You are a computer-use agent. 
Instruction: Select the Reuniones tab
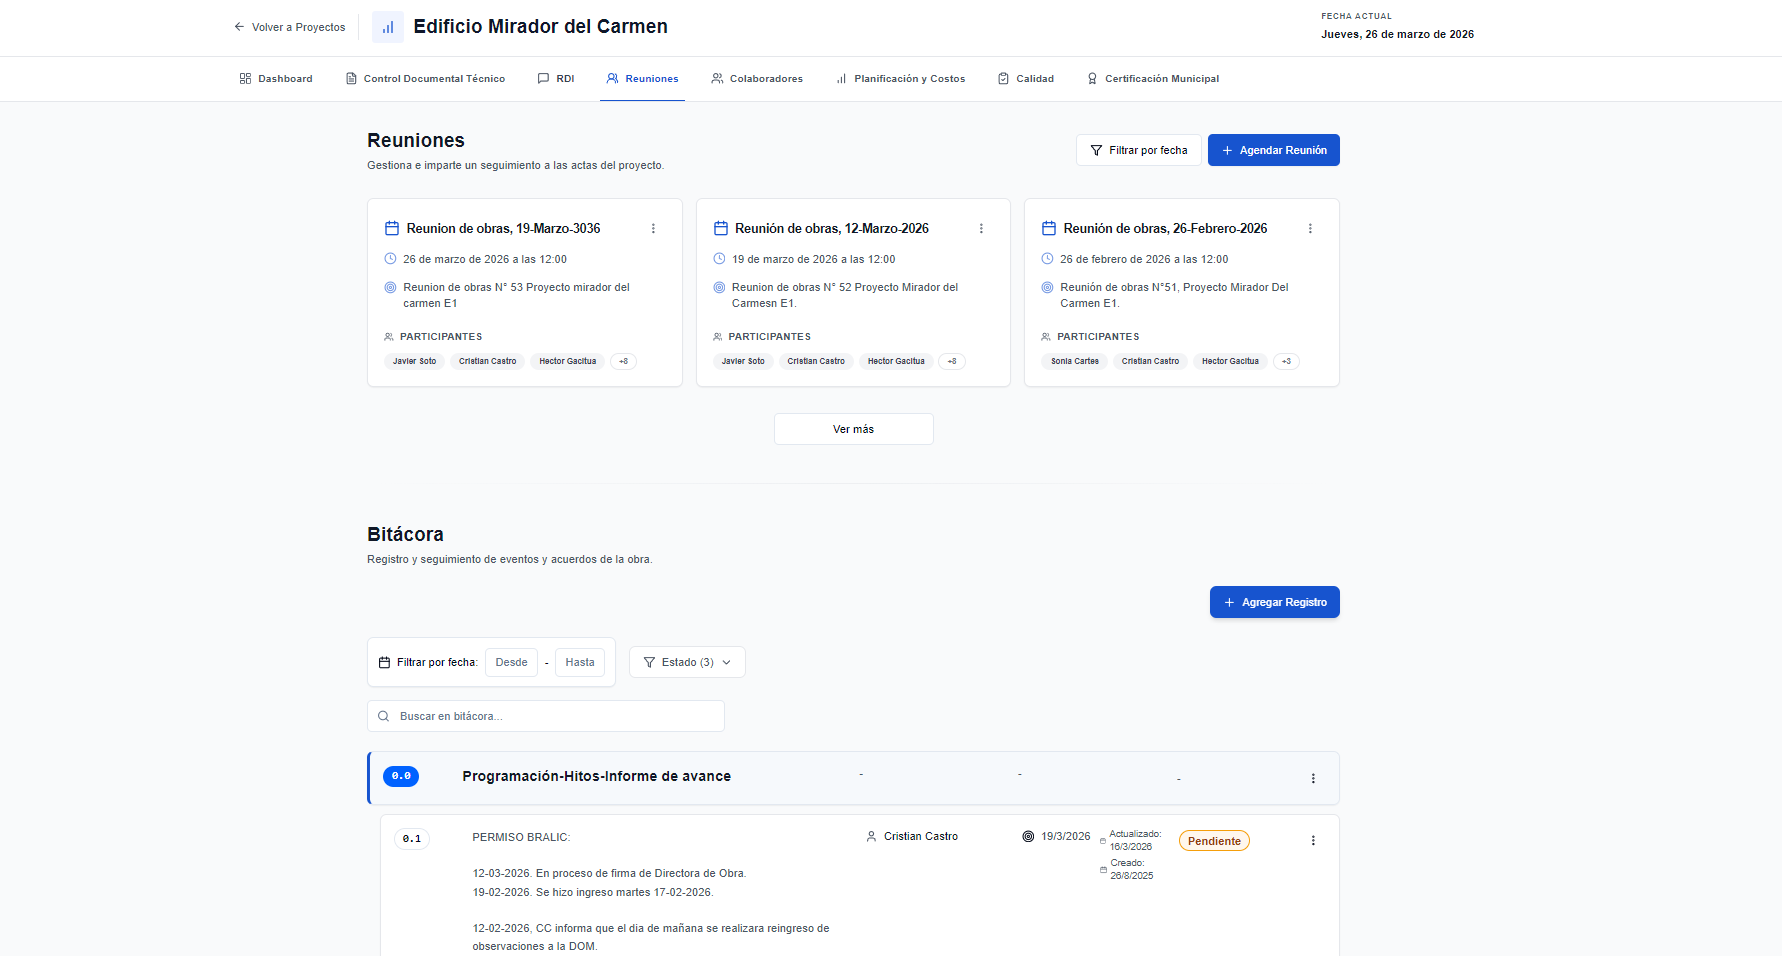642,79
